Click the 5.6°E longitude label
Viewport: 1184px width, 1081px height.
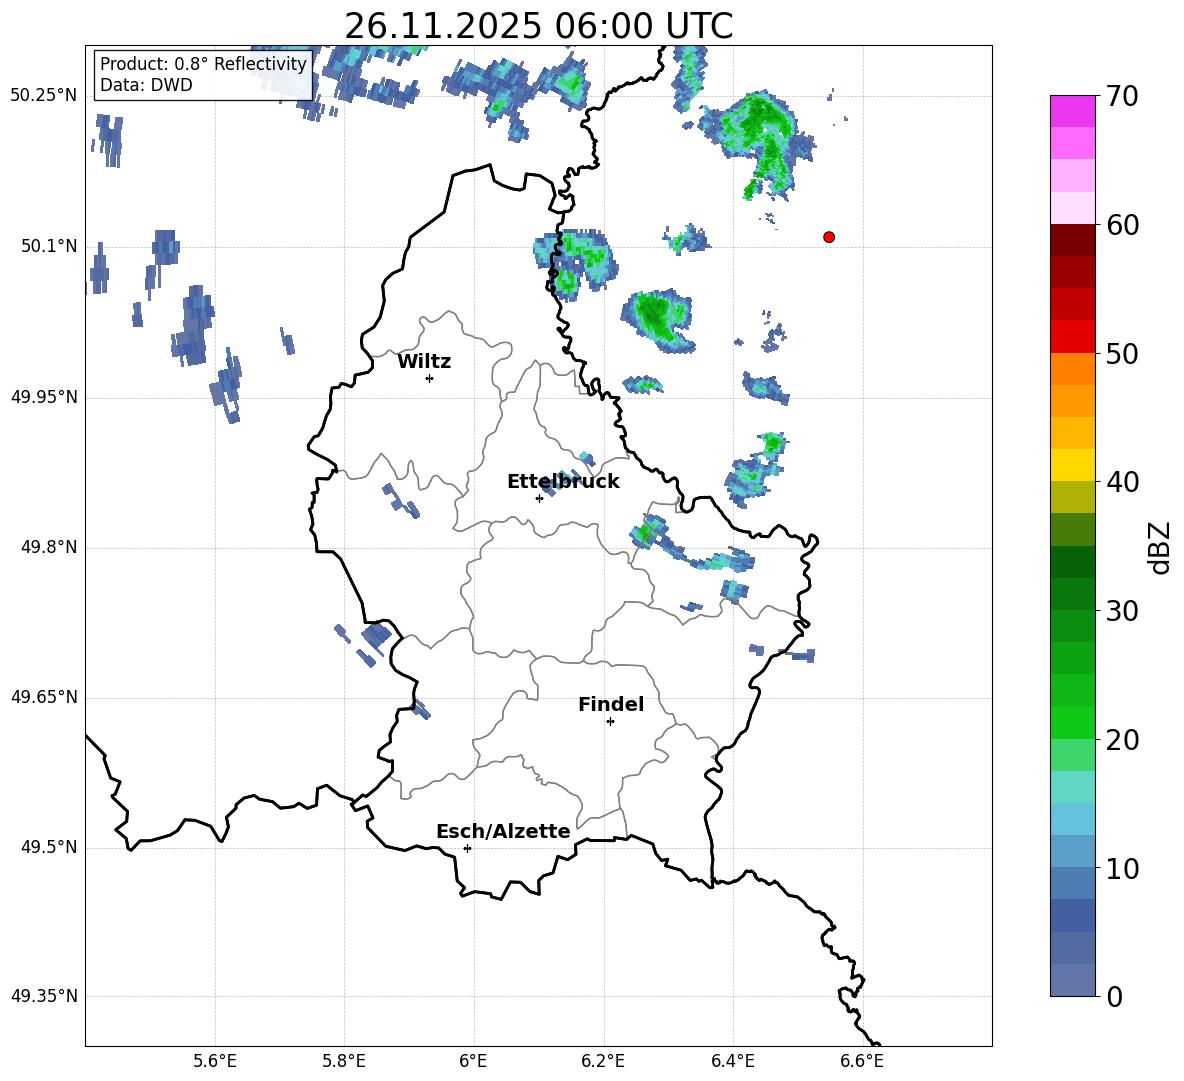pos(215,1061)
